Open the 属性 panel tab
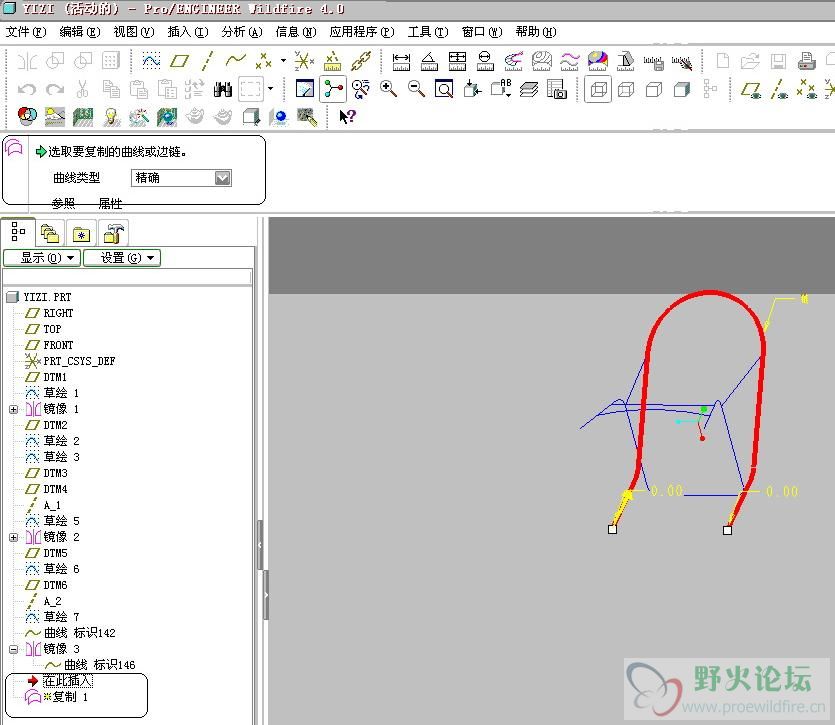This screenshot has height=725, width=835. [110, 203]
